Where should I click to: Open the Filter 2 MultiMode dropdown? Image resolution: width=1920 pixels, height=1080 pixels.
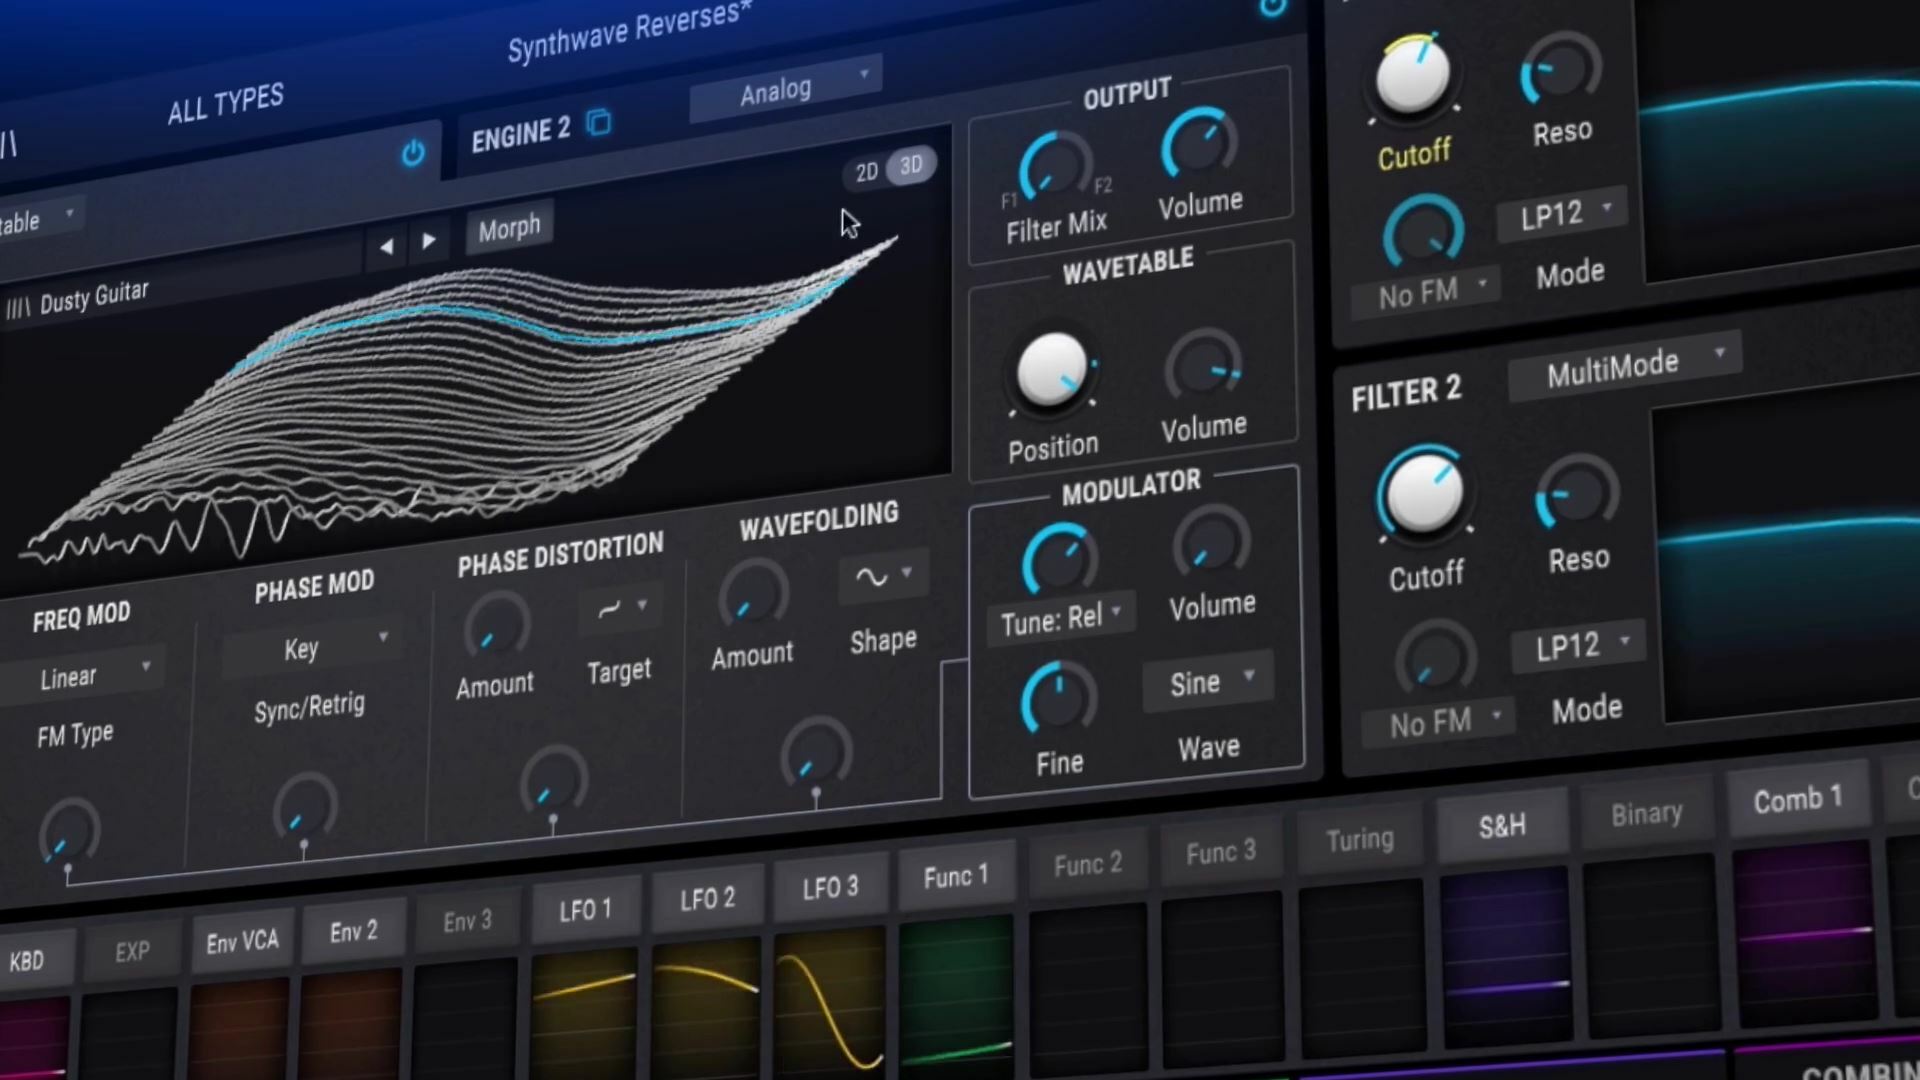point(1625,365)
